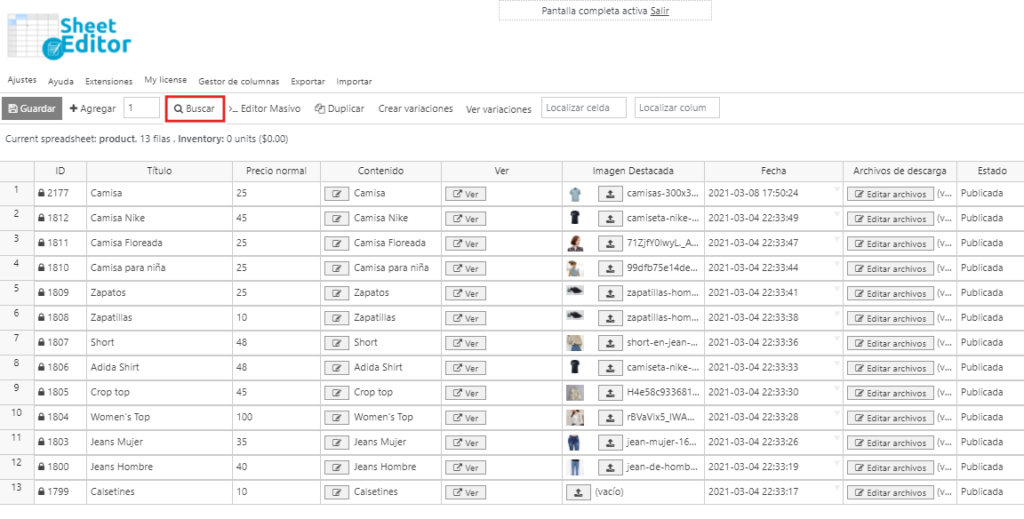Open the Buscar search tool
Viewport: 1024px width, 519px height.
point(195,108)
